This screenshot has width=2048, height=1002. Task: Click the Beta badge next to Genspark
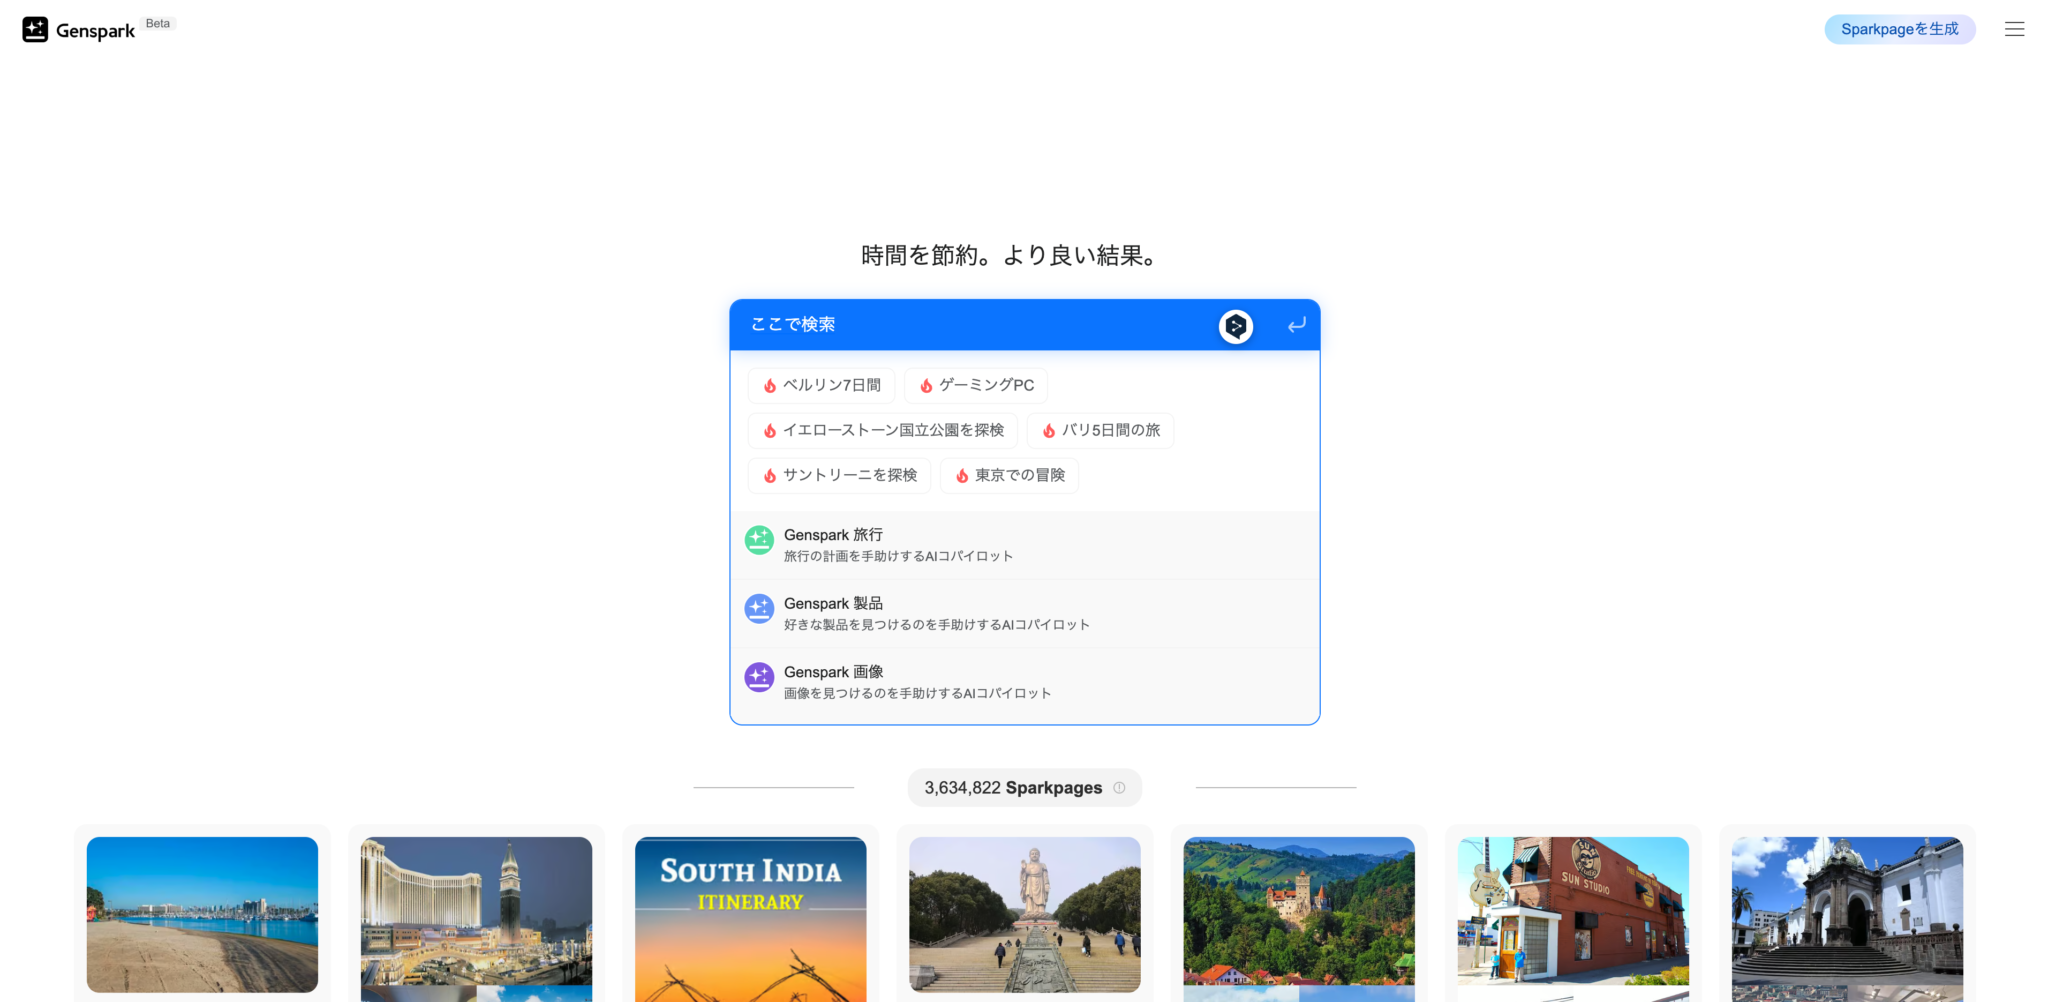click(157, 22)
